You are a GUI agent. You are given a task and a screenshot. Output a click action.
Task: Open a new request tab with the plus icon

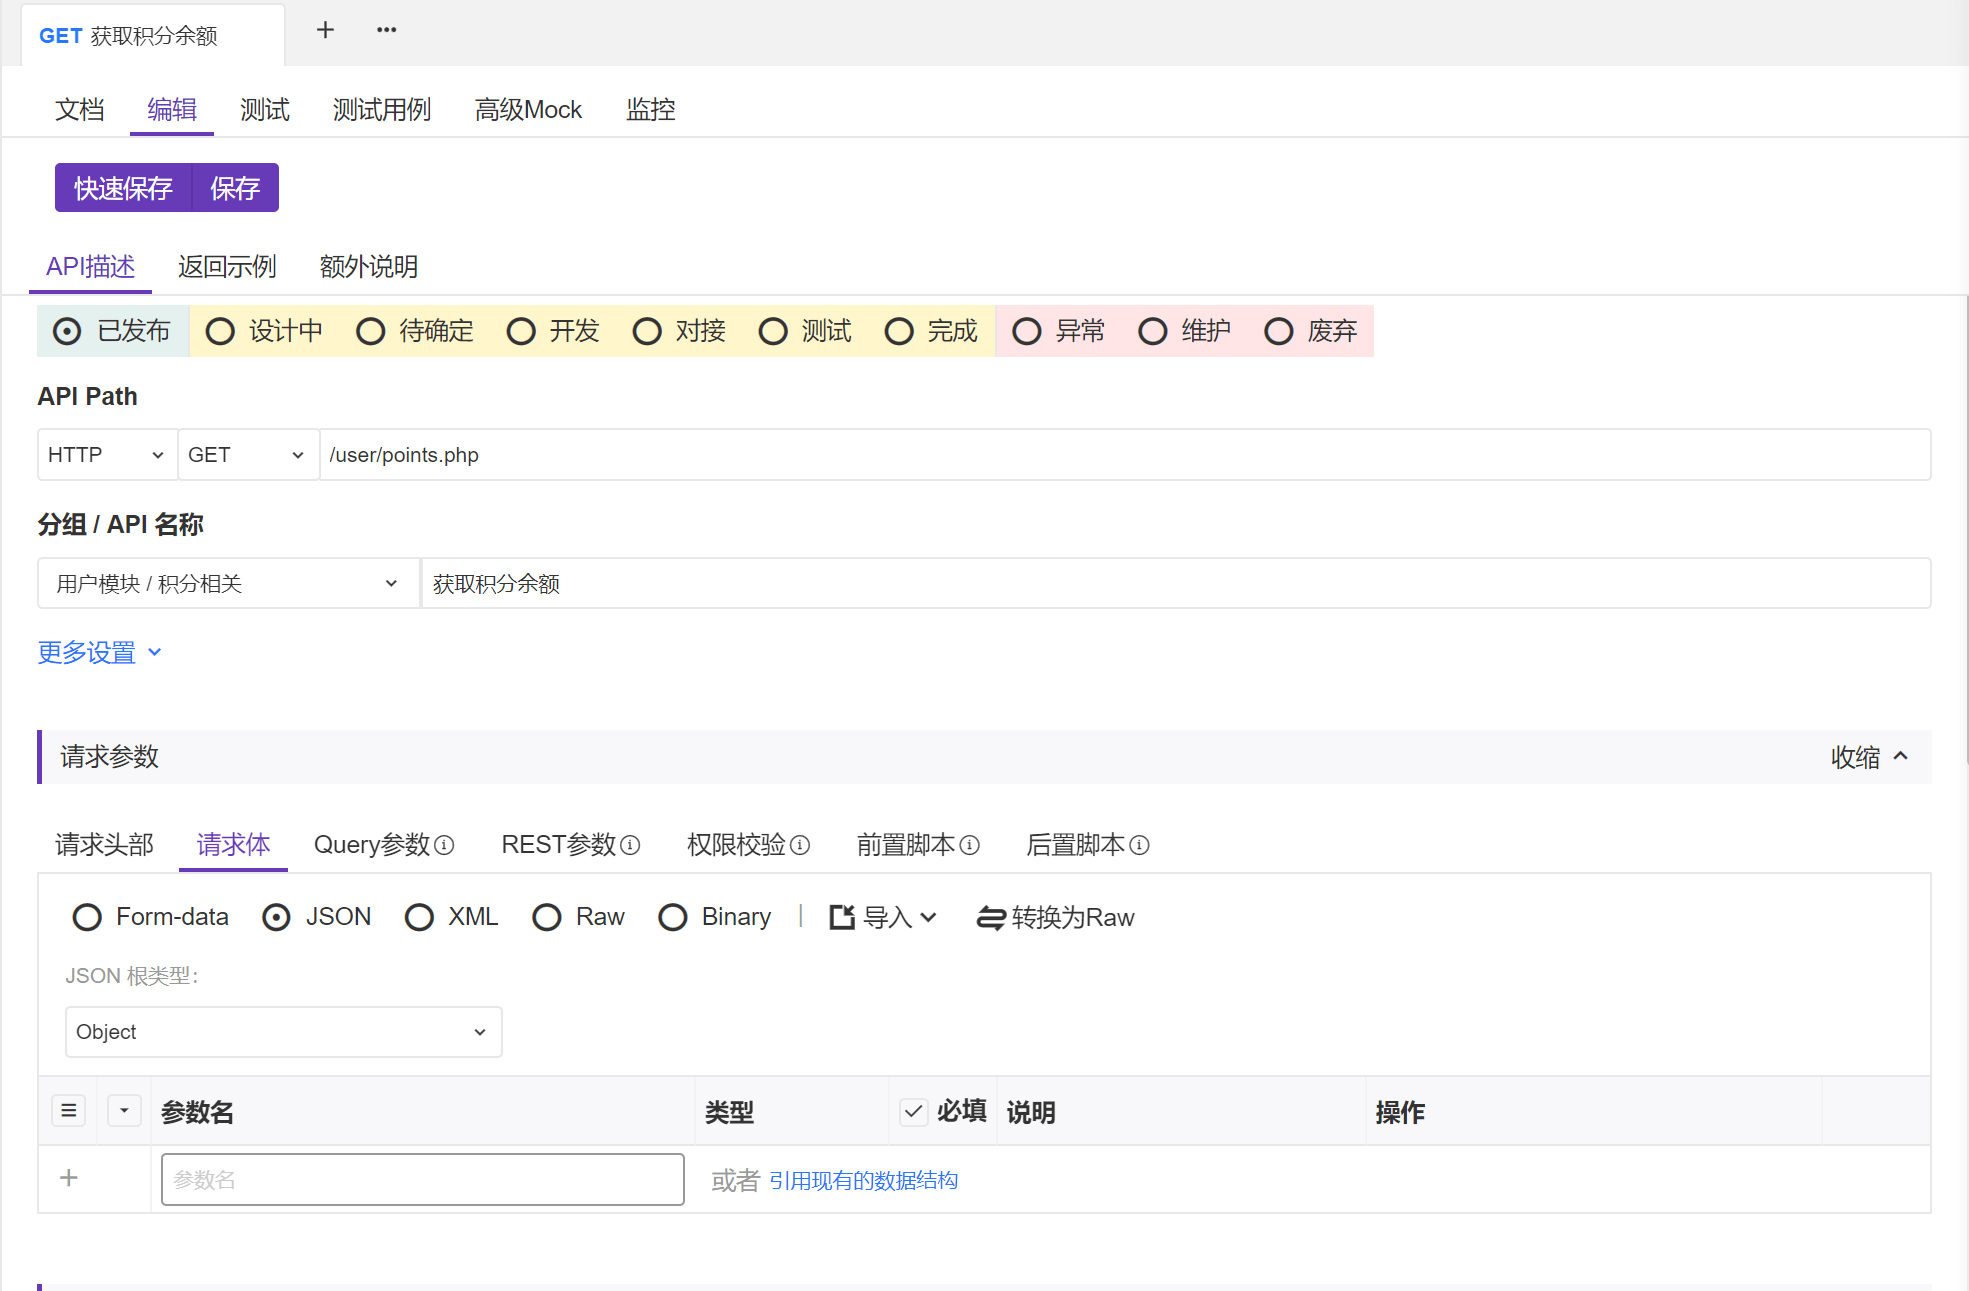coord(324,30)
